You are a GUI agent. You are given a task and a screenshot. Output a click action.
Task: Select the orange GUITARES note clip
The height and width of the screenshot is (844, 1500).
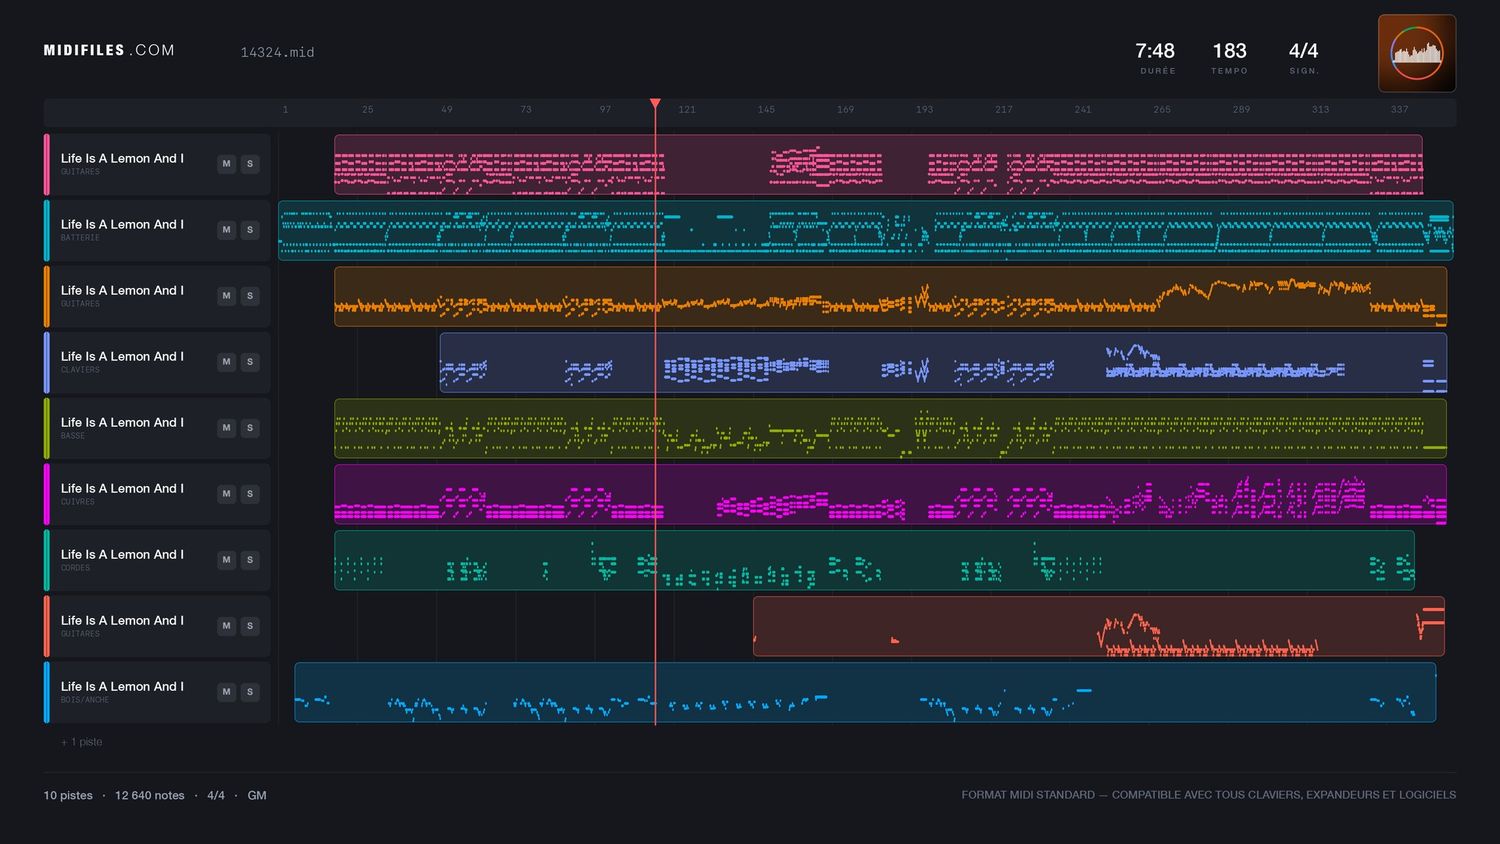(x=890, y=296)
